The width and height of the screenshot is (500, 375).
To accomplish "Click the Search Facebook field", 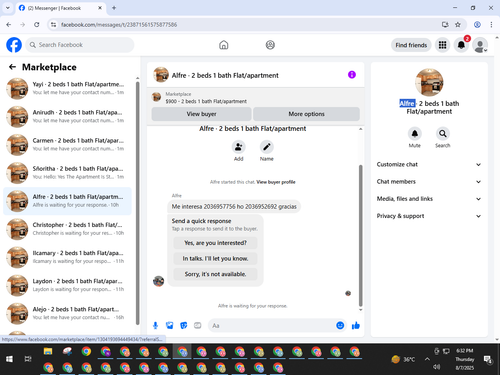I will pyautogui.click(x=80, y=45).
